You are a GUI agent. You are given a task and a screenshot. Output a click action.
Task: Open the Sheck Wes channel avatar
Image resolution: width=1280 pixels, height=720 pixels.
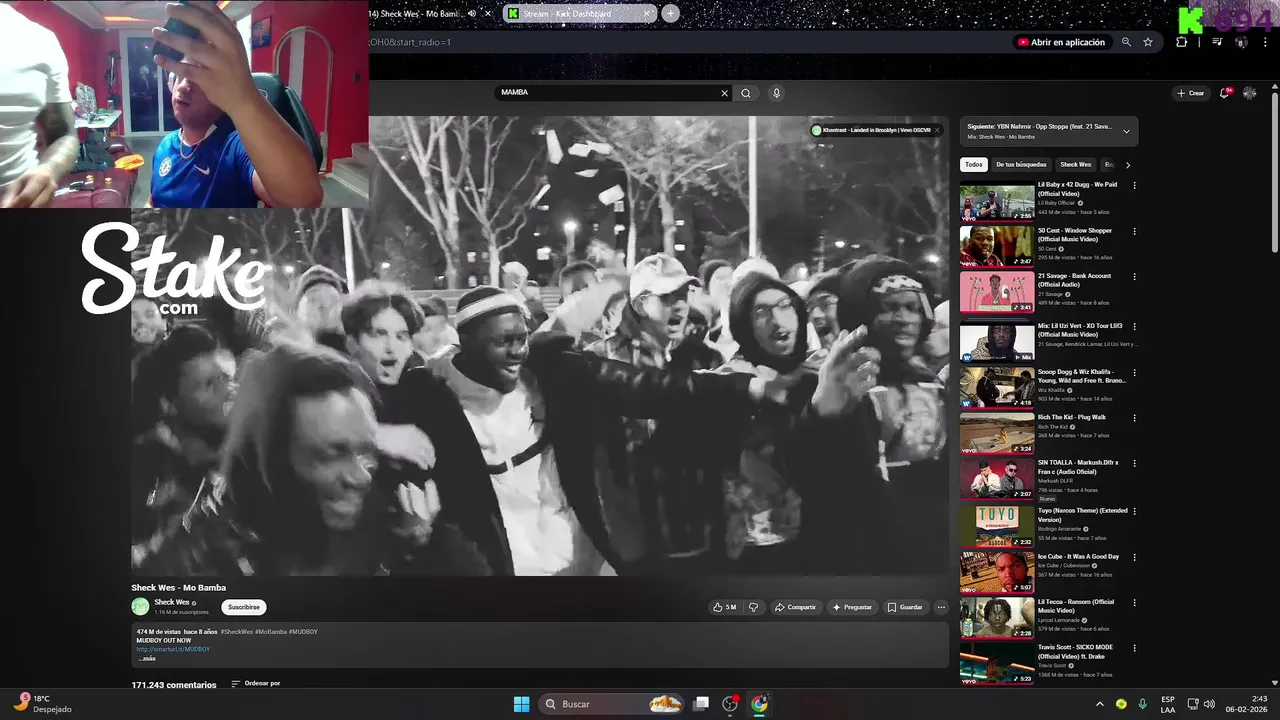[x=140, y=606]
